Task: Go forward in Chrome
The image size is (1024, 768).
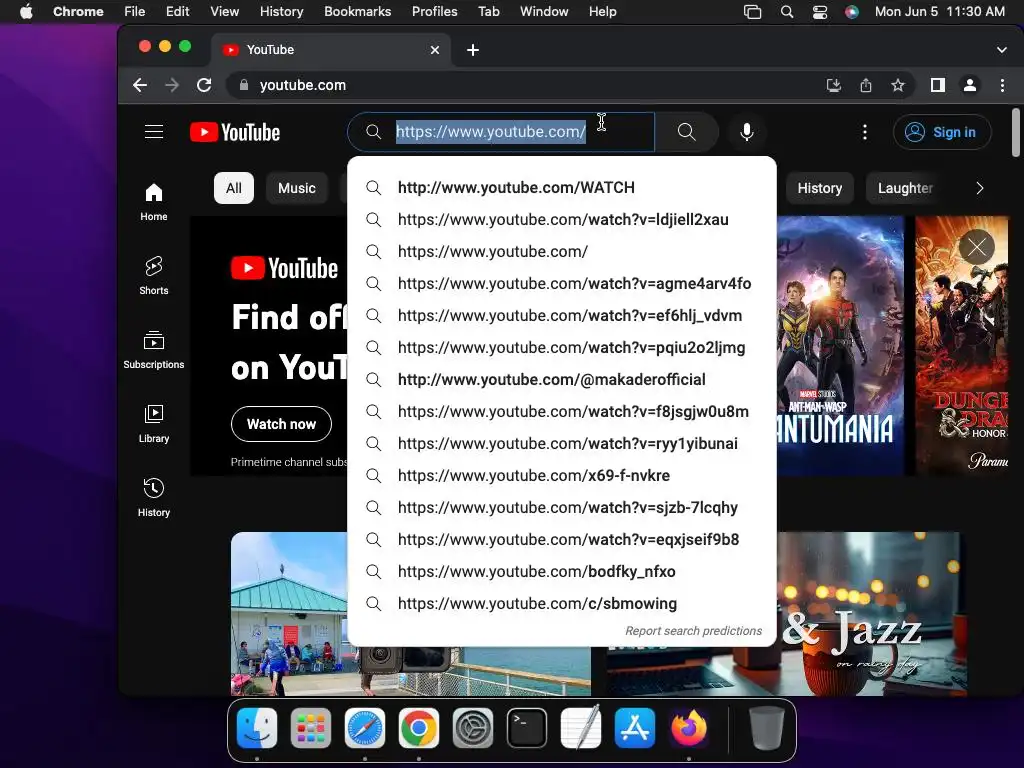Action: click(x=172, y=85)
